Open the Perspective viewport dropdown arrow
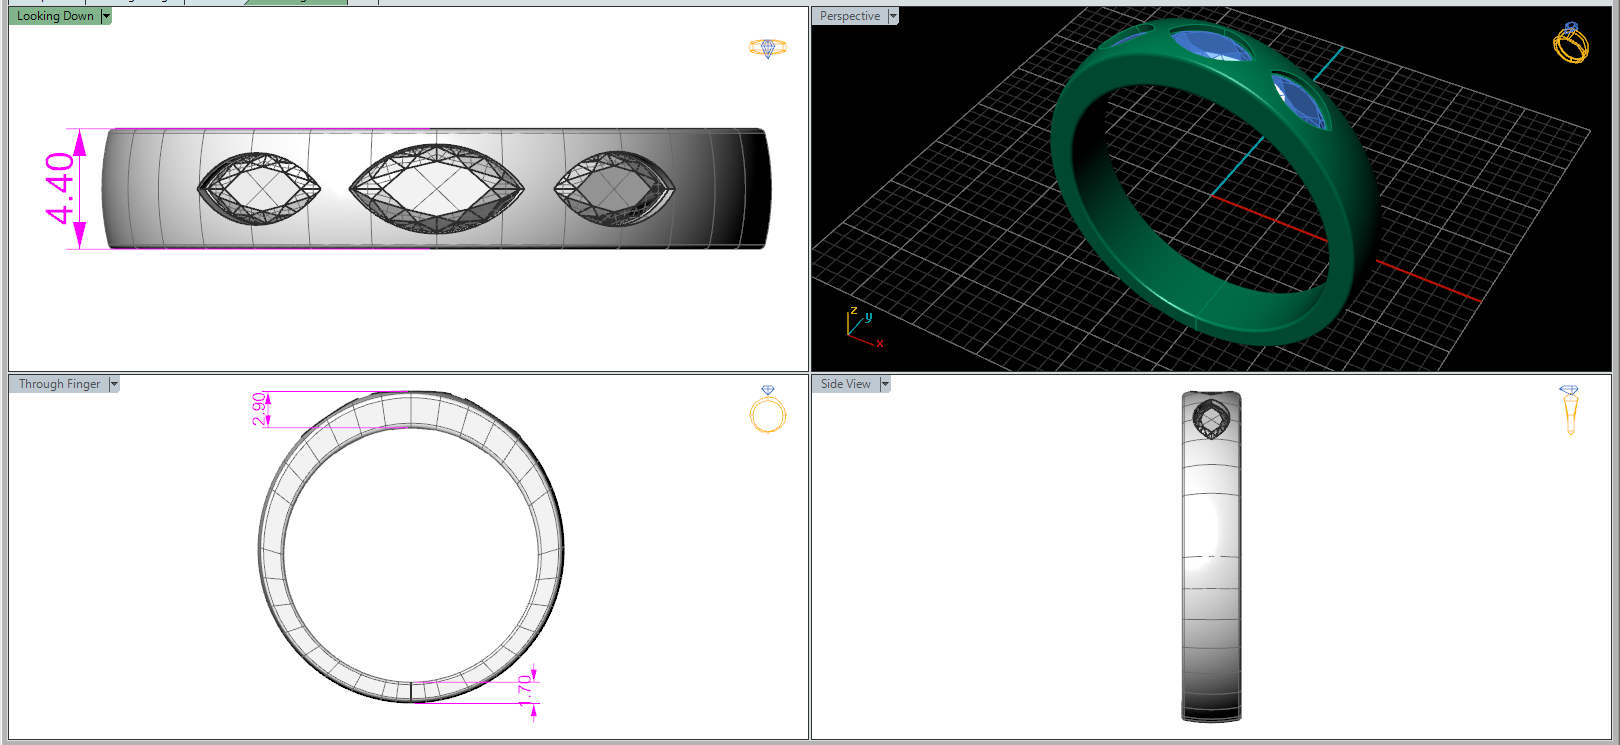This screenshot has height=745, width=1620. click(893, 16)
